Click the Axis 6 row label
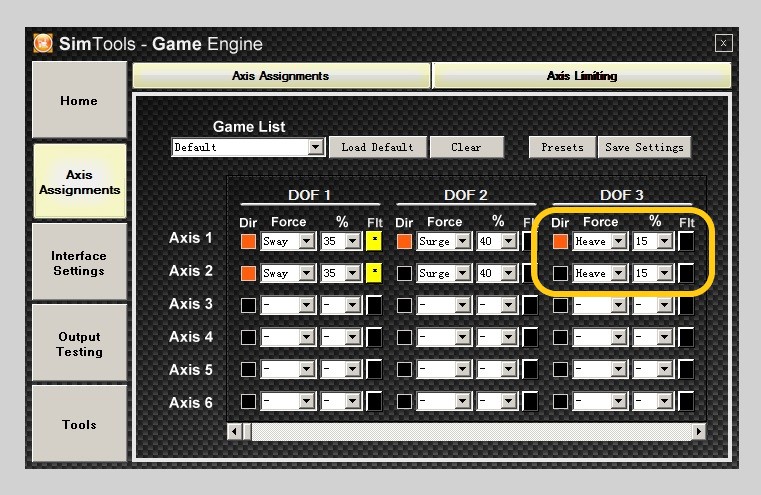The image size is (761, 495). tap(191, 402)
